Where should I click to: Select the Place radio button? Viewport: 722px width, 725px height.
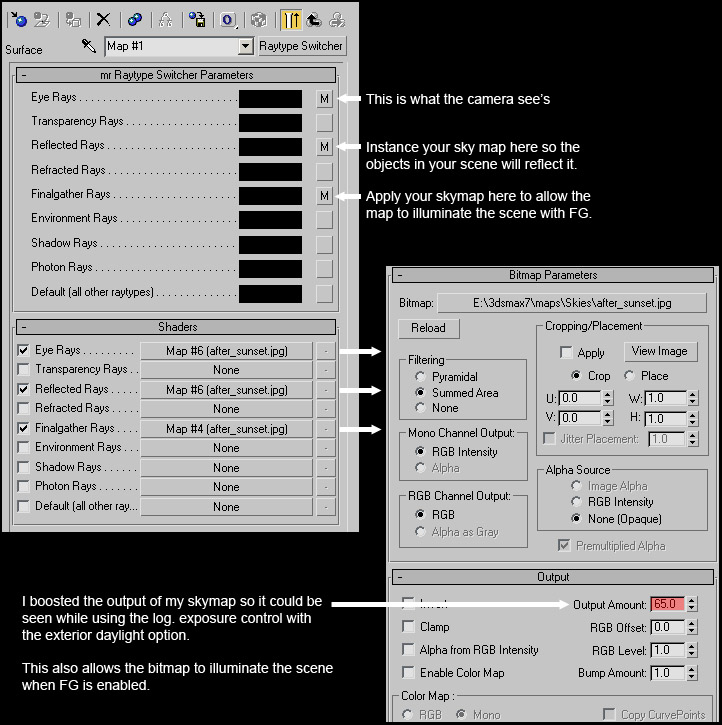629,375
